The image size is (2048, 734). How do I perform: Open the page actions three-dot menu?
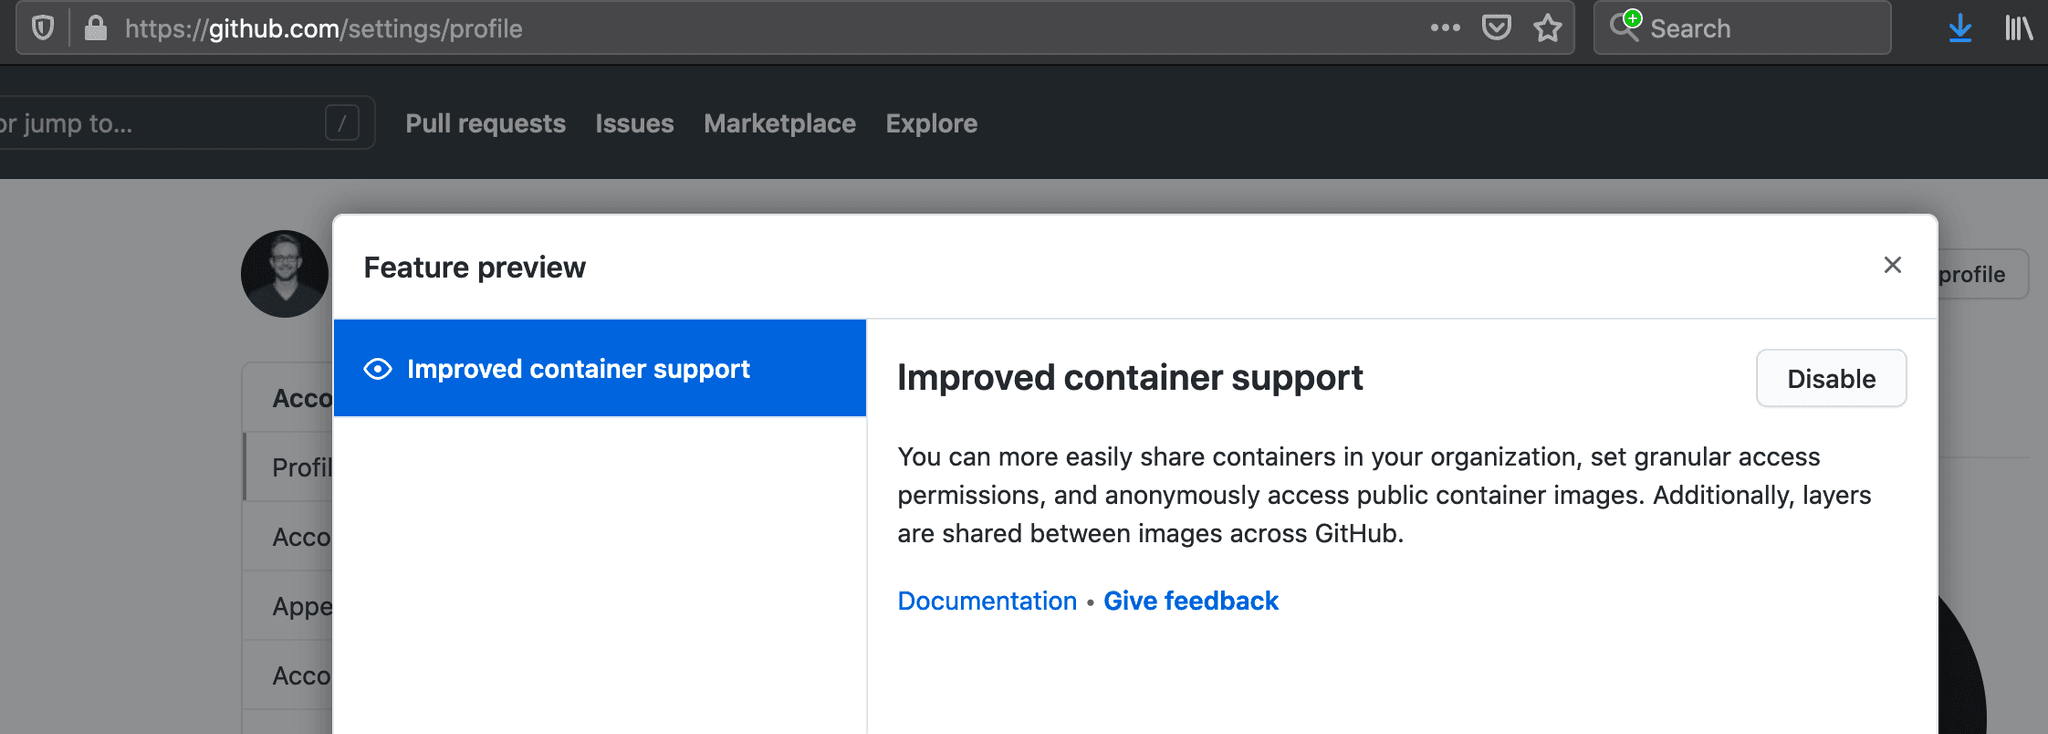pyautogui.click(x=1445, y=28)
